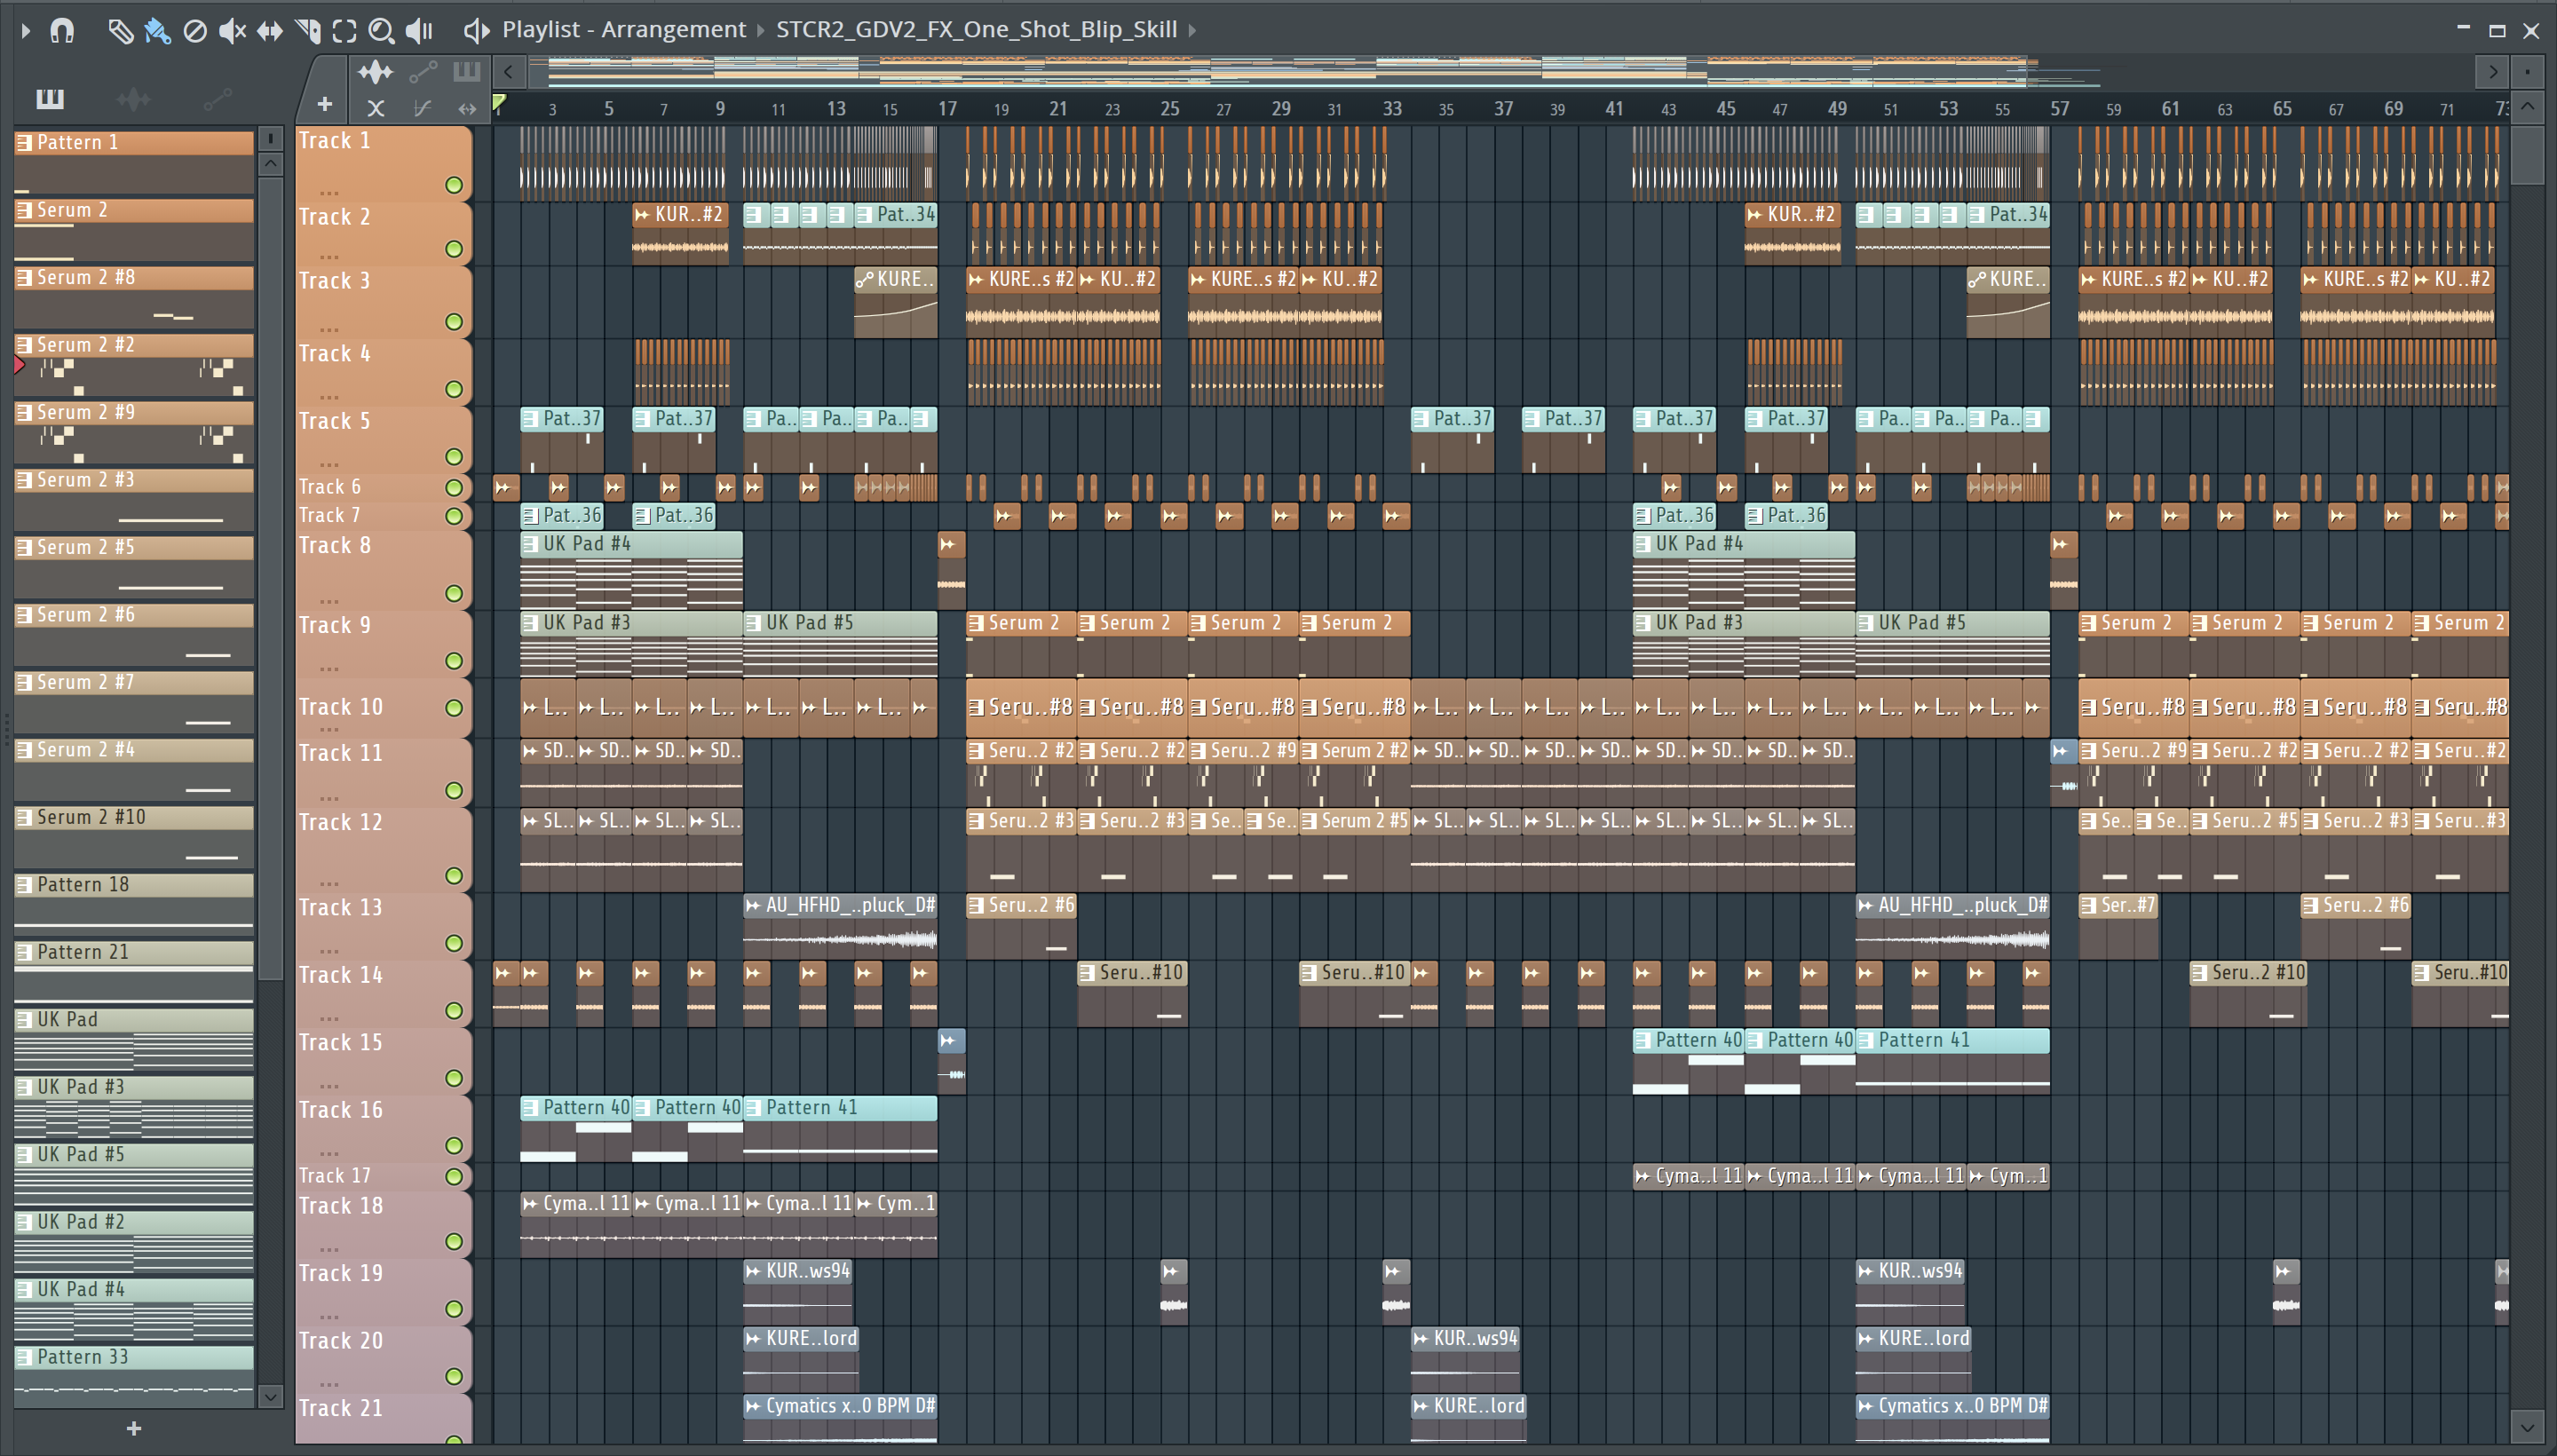This screenshot has height=1456, width=2557.
Task: Select the Paint brush tool
Action: click(x=157, y=31)
